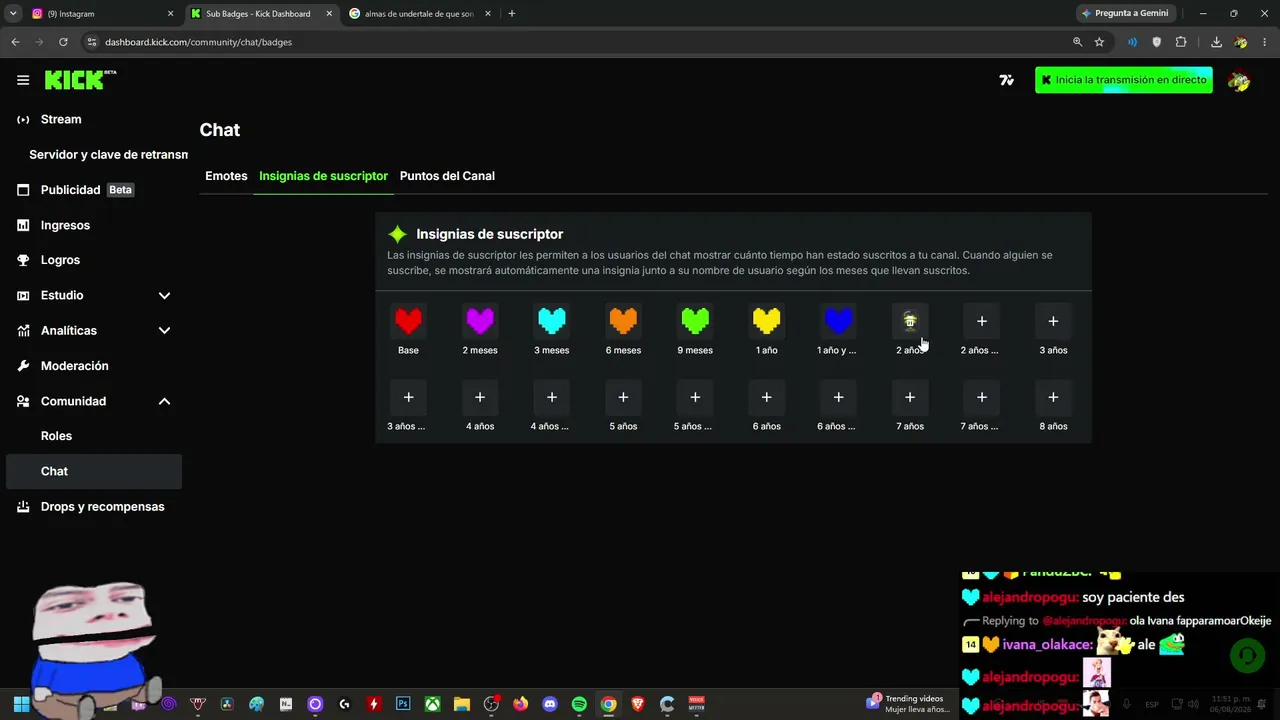Close the Instagram browser tab
The image size is (1280, 720).
(x=170, y=14)
